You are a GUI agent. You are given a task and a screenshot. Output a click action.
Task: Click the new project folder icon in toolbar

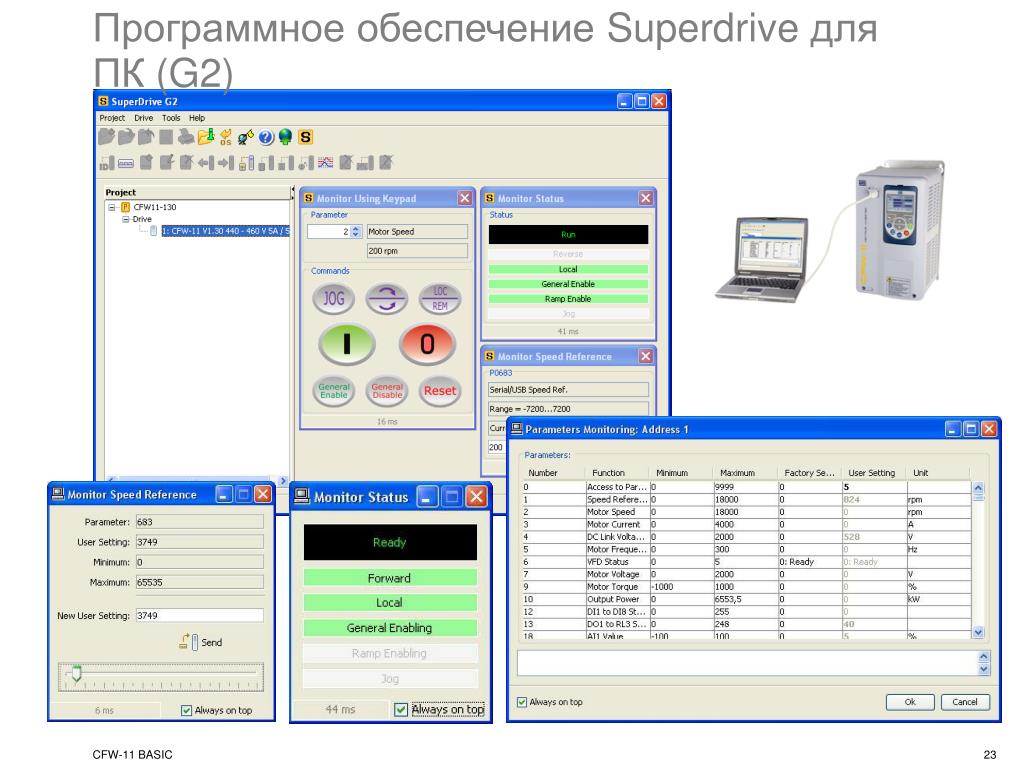pyautogui.click(x=106, y=136)
